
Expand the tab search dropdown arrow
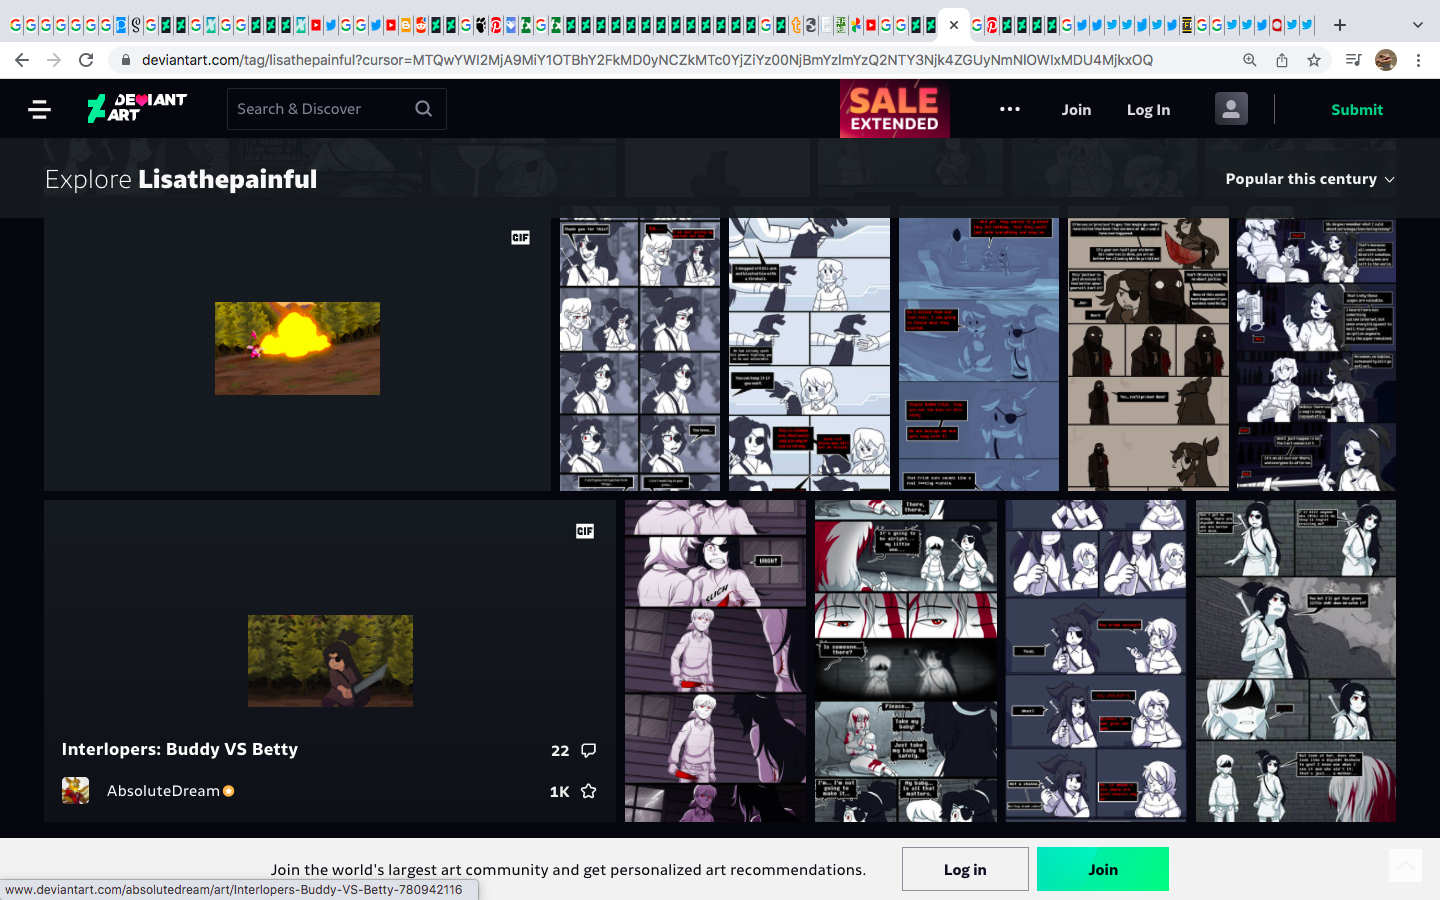[1417, 25]
